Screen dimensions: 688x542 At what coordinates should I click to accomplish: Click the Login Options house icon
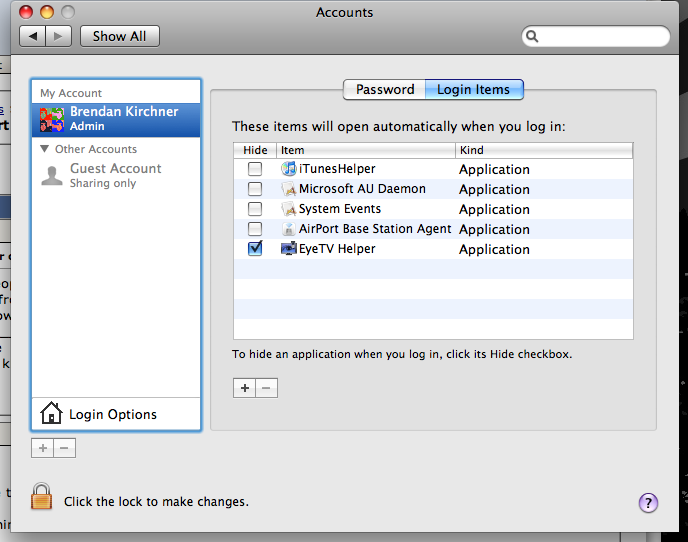[51, 413]
